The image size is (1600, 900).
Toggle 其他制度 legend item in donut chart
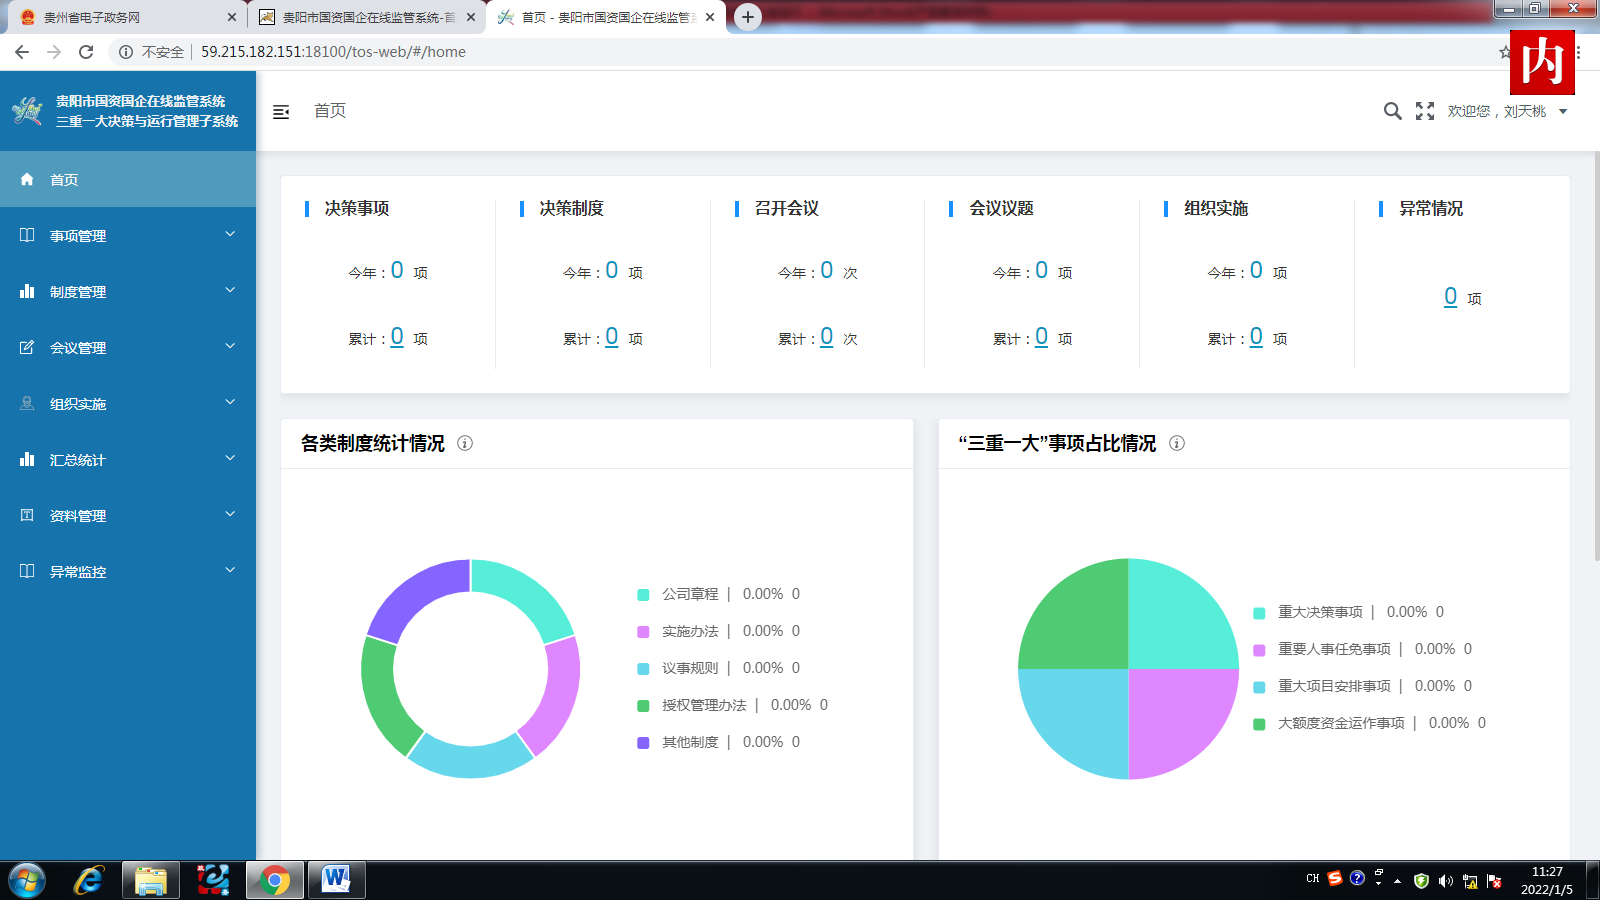coord(690,742)
